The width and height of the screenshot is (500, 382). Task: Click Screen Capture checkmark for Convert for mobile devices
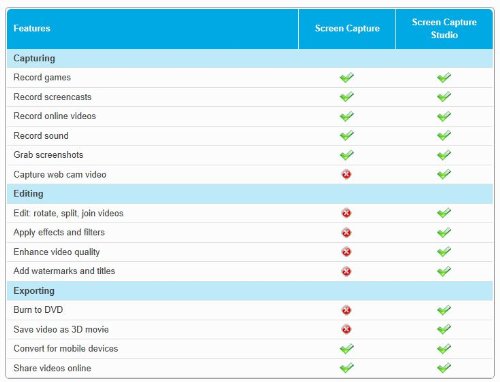click(347, 349)
